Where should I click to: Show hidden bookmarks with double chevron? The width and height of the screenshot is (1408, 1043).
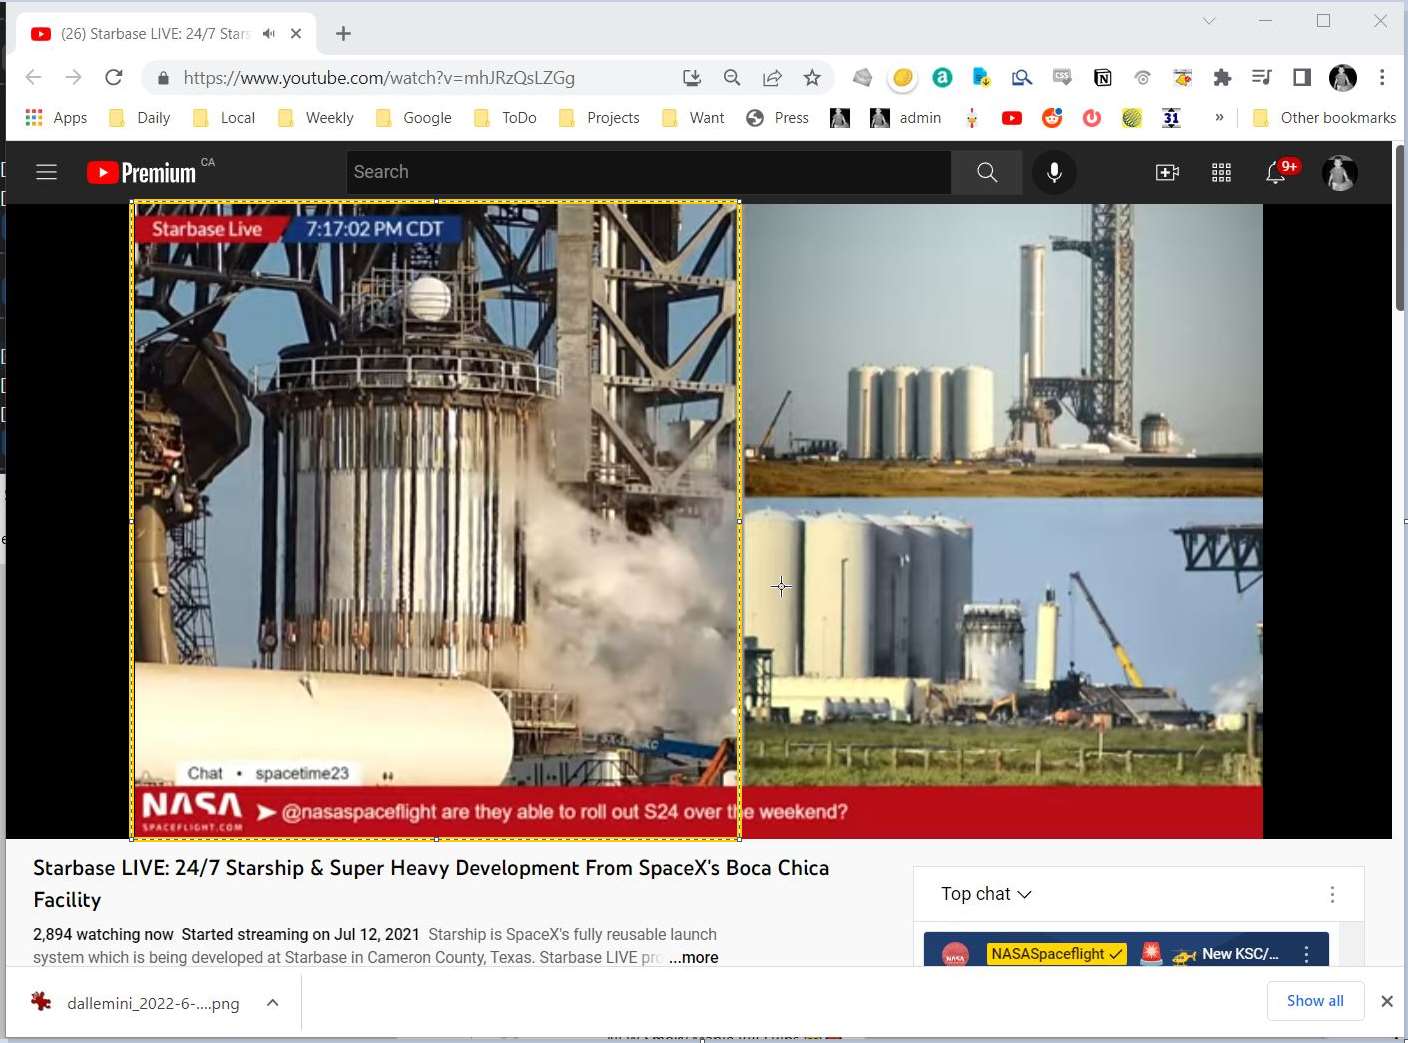pyautogui.click(x=1219, y=118)
